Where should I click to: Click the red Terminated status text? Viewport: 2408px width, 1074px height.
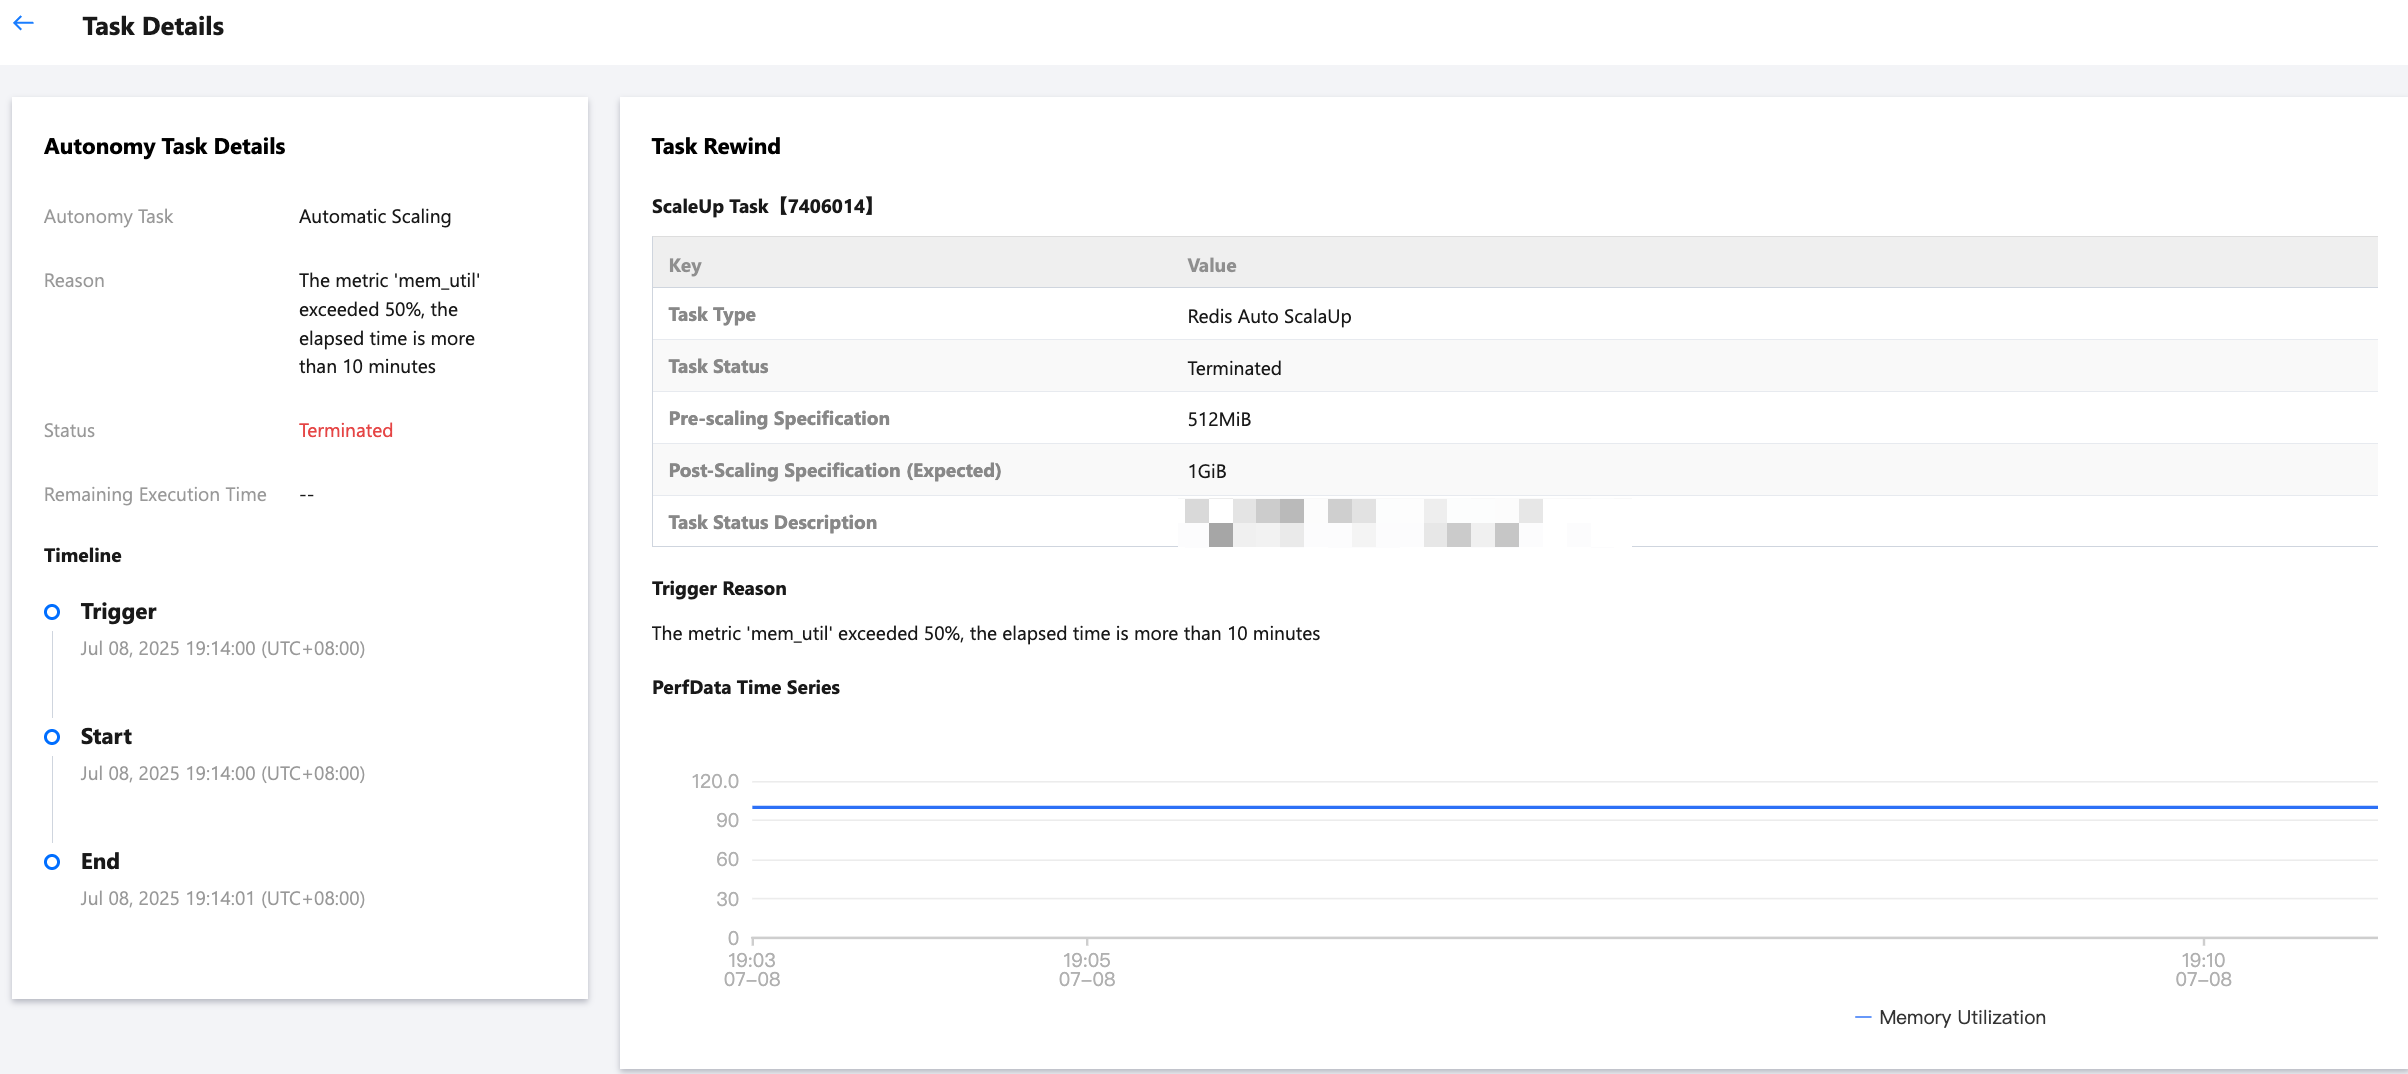tap(345, 431)
